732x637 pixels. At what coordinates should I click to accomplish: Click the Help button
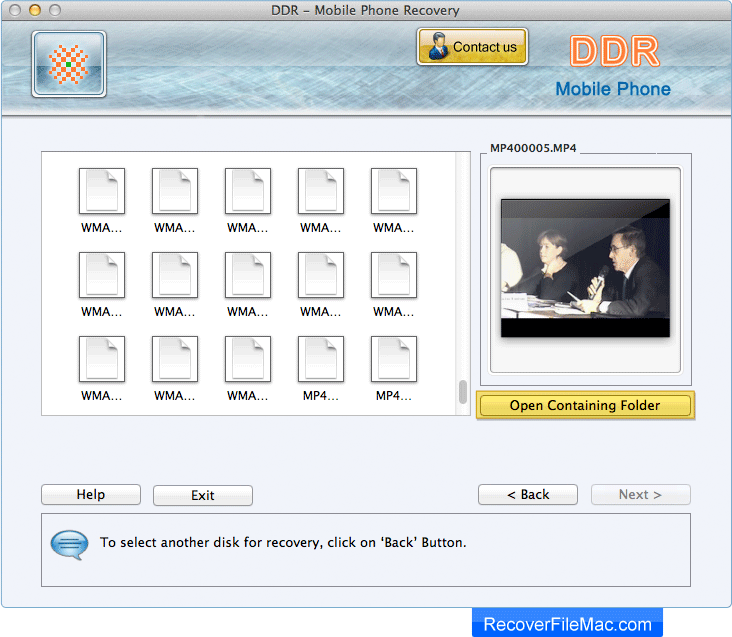[91, 495]
